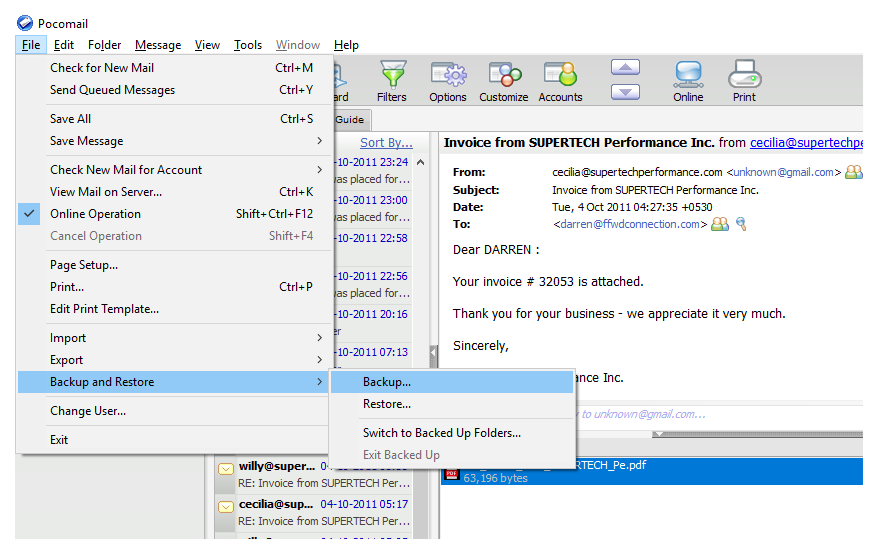Select Send Queued Messages

tap(175, 90)
